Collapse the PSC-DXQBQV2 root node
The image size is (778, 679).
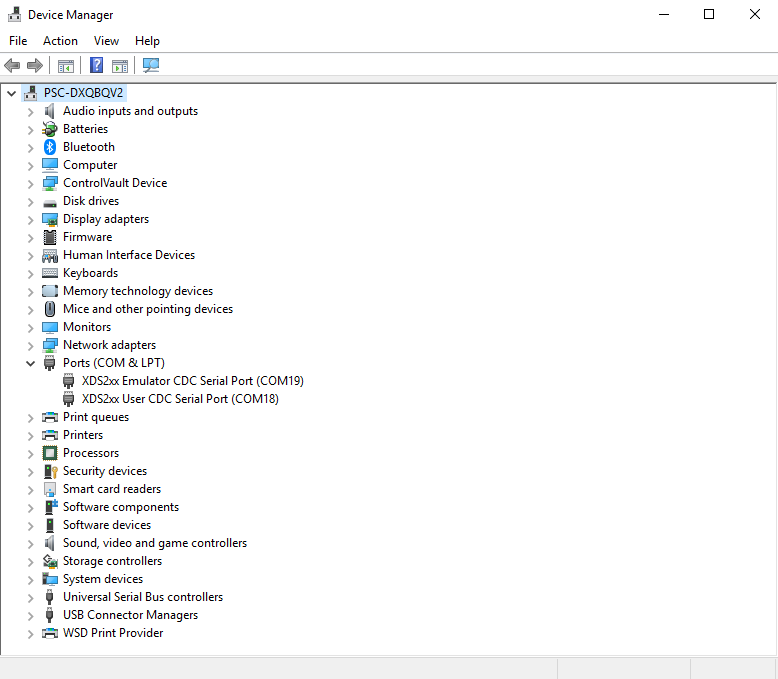(x=11, y=93)
